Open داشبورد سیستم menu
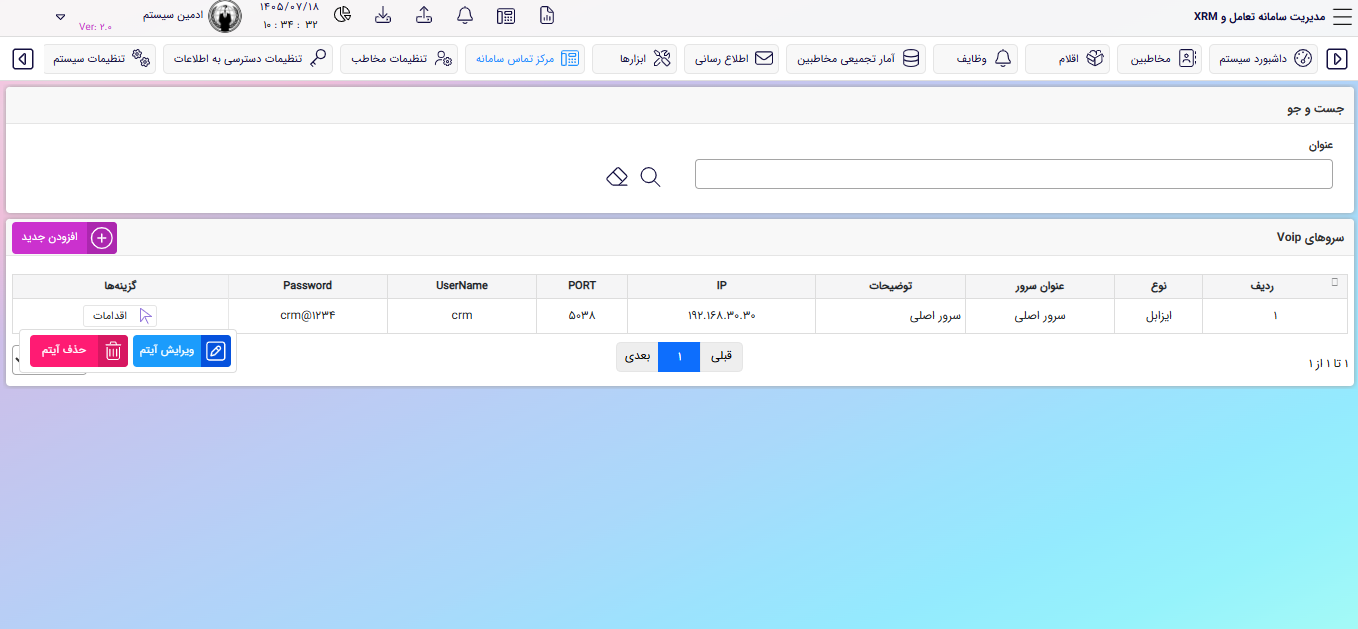1358x629 pixels. click(1263, 59)
